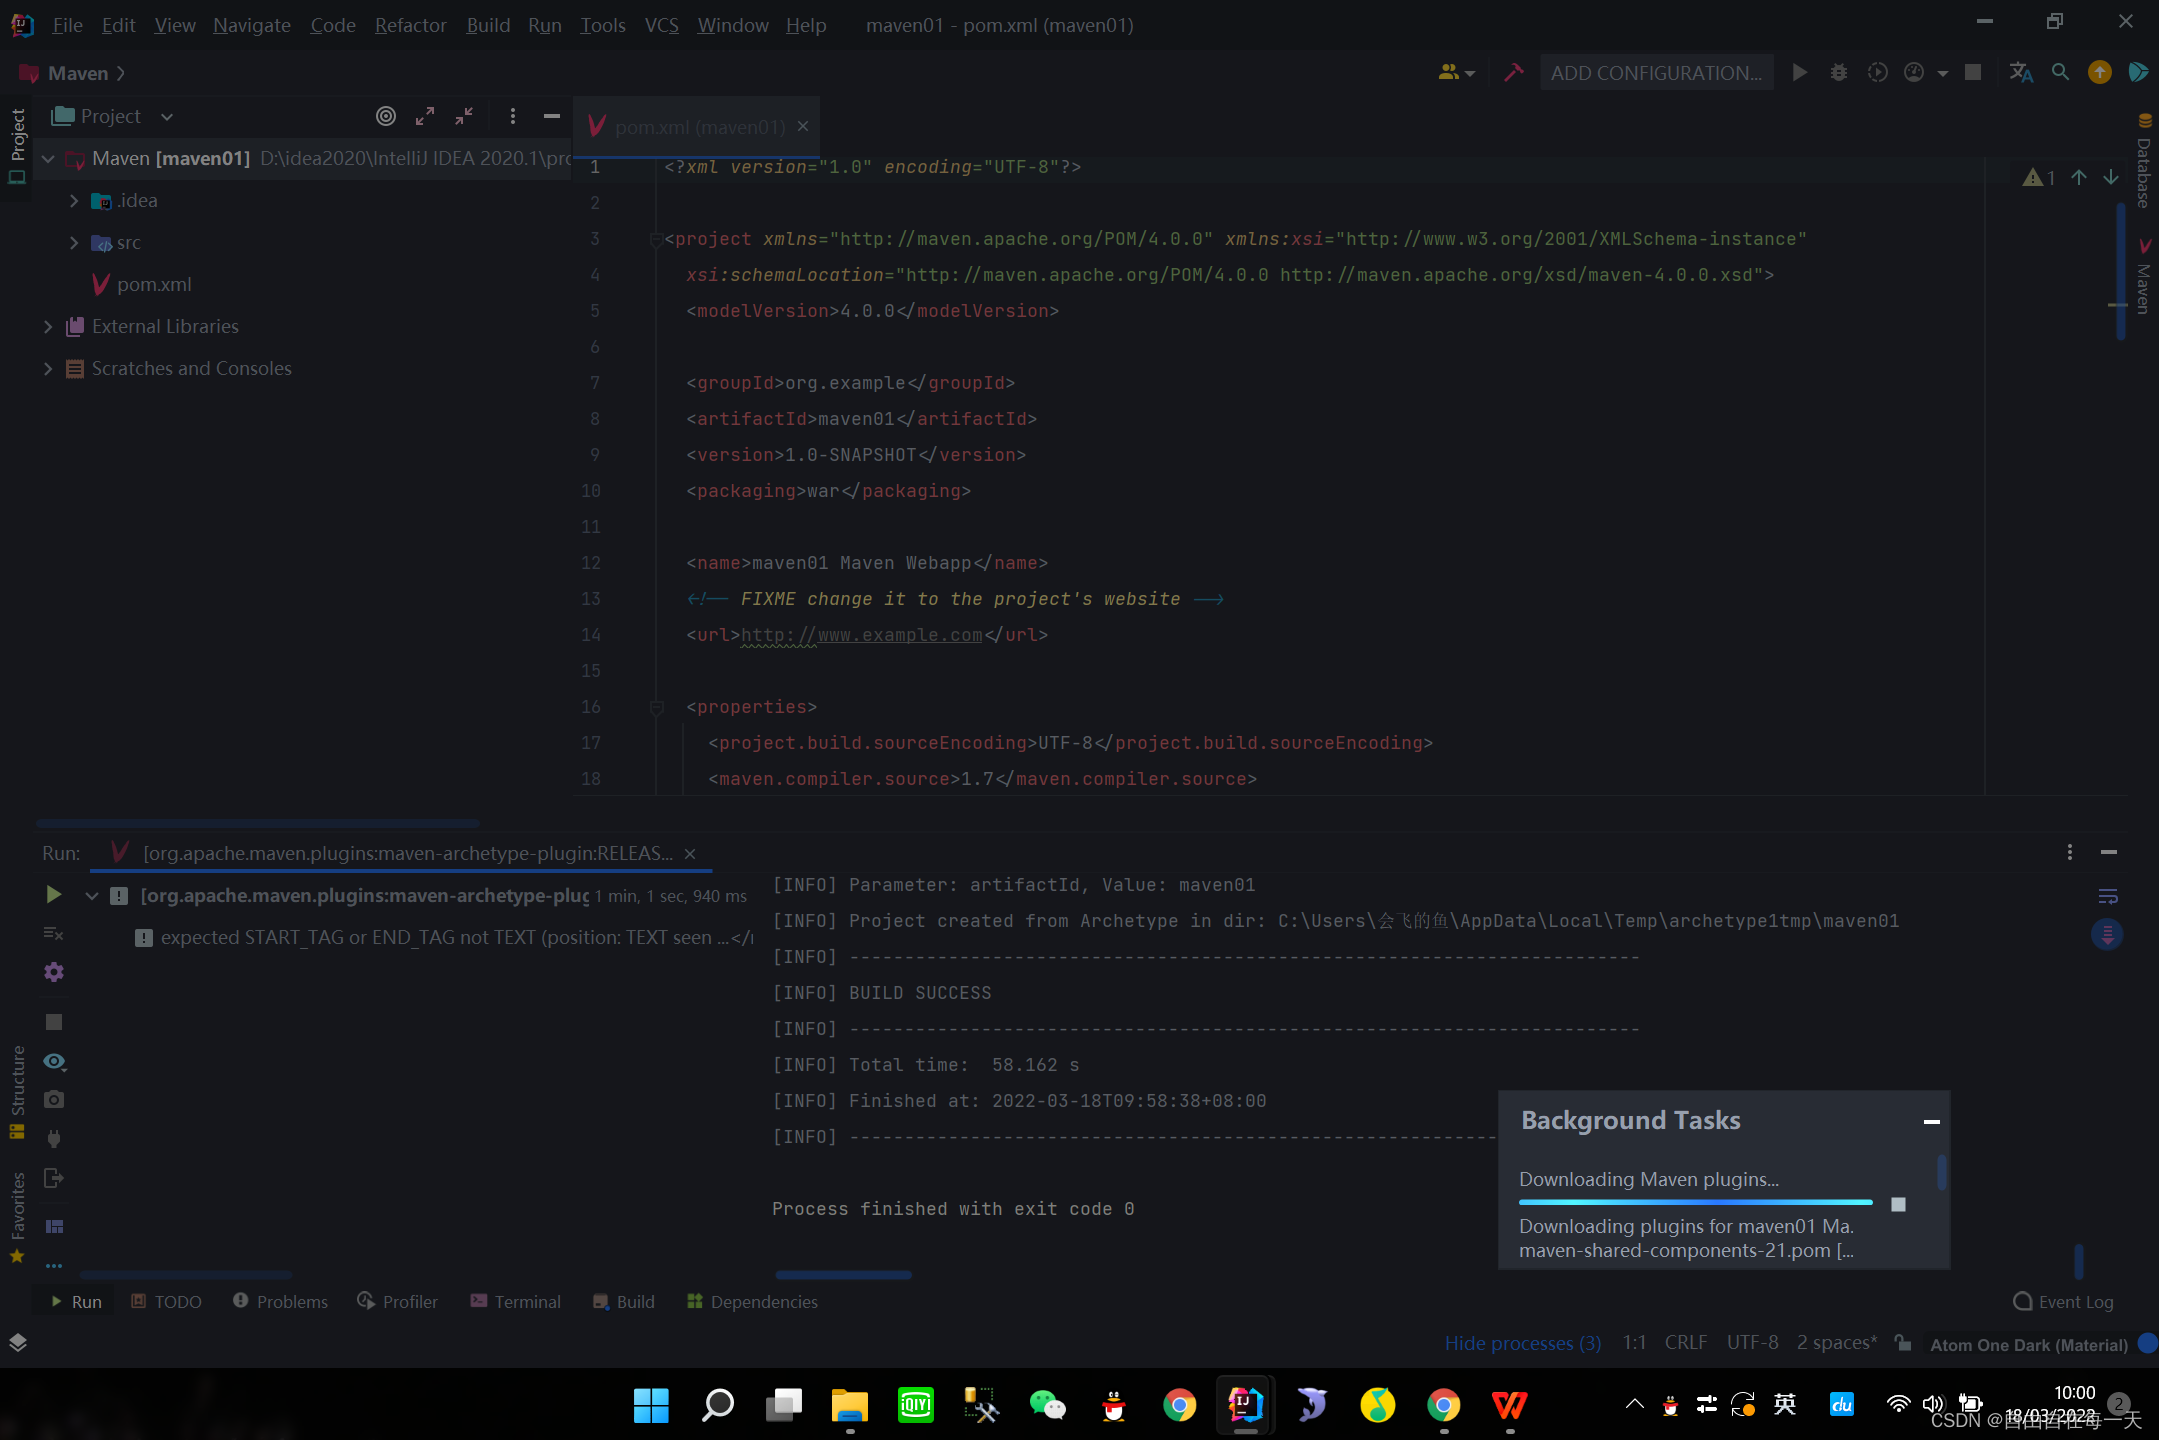Open the Refactor menu
This screenshot has height=1440, width=2159.
click(410, 25)
